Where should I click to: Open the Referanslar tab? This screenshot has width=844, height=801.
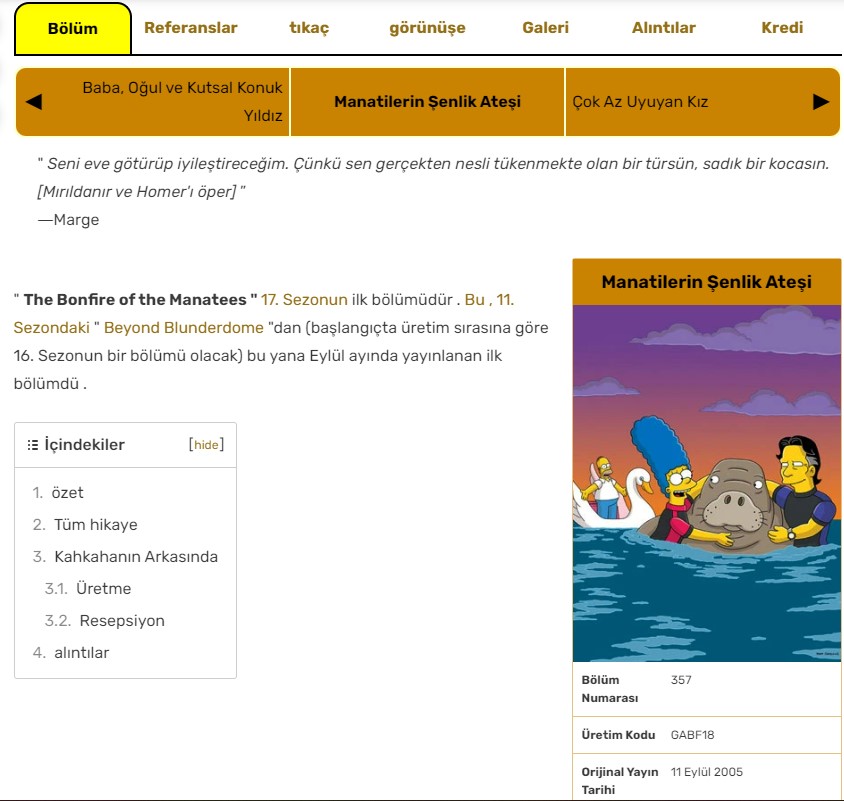pyautogui.click(x=191, y=28)
